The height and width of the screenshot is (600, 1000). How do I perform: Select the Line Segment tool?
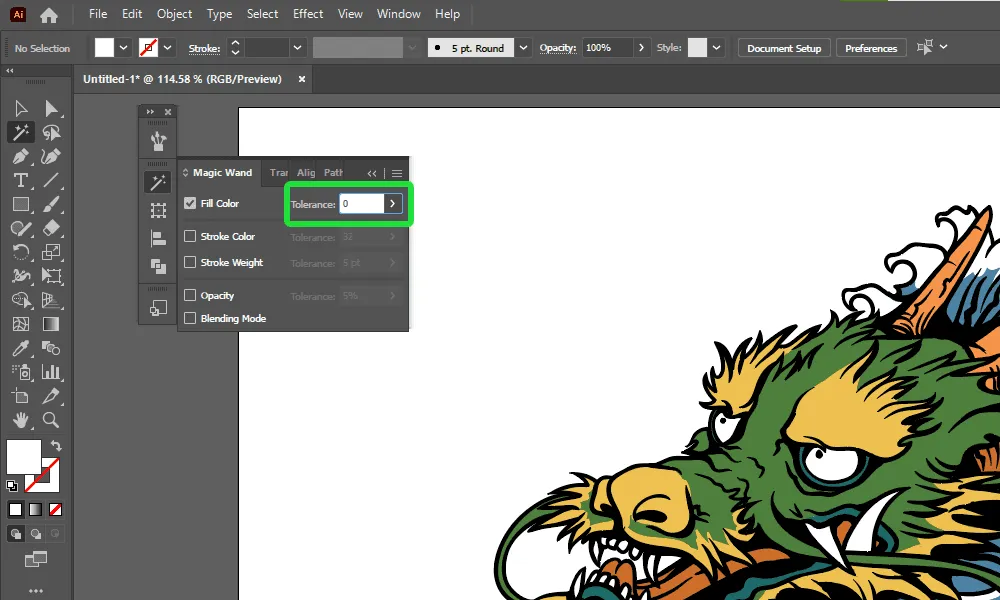tap(51, 180)
